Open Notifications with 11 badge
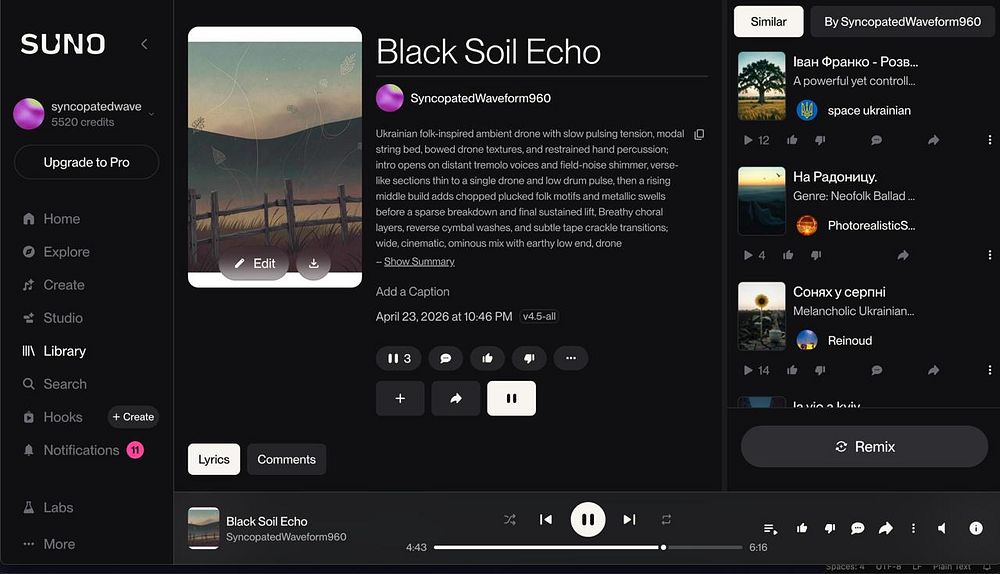 (x=83, y=450)
